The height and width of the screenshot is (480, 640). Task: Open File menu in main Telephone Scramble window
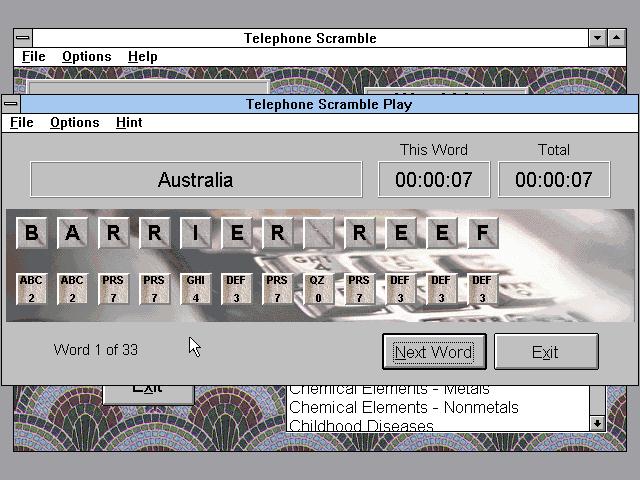[33, 56]
